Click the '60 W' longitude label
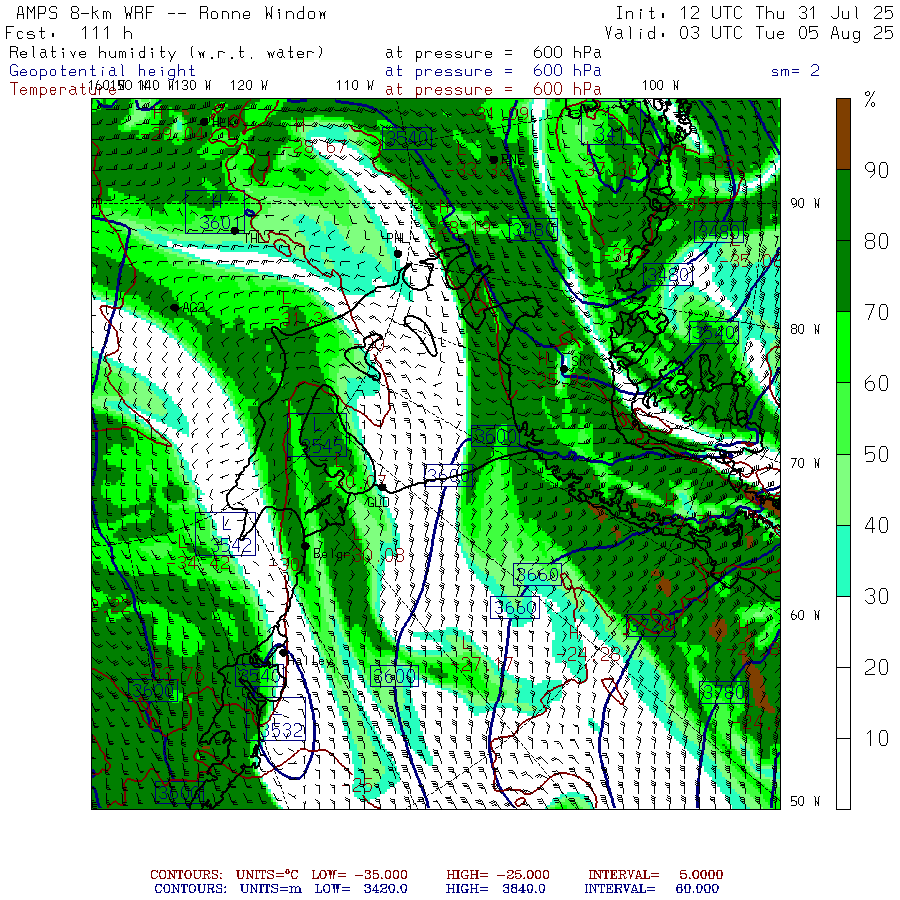 [x=805, y=615]
